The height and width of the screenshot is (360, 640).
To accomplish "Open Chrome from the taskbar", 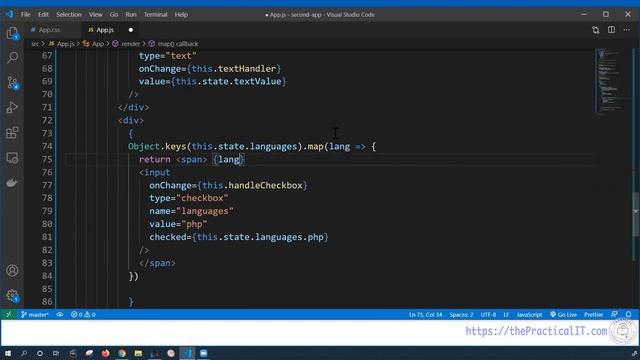I will pos(122,353).
